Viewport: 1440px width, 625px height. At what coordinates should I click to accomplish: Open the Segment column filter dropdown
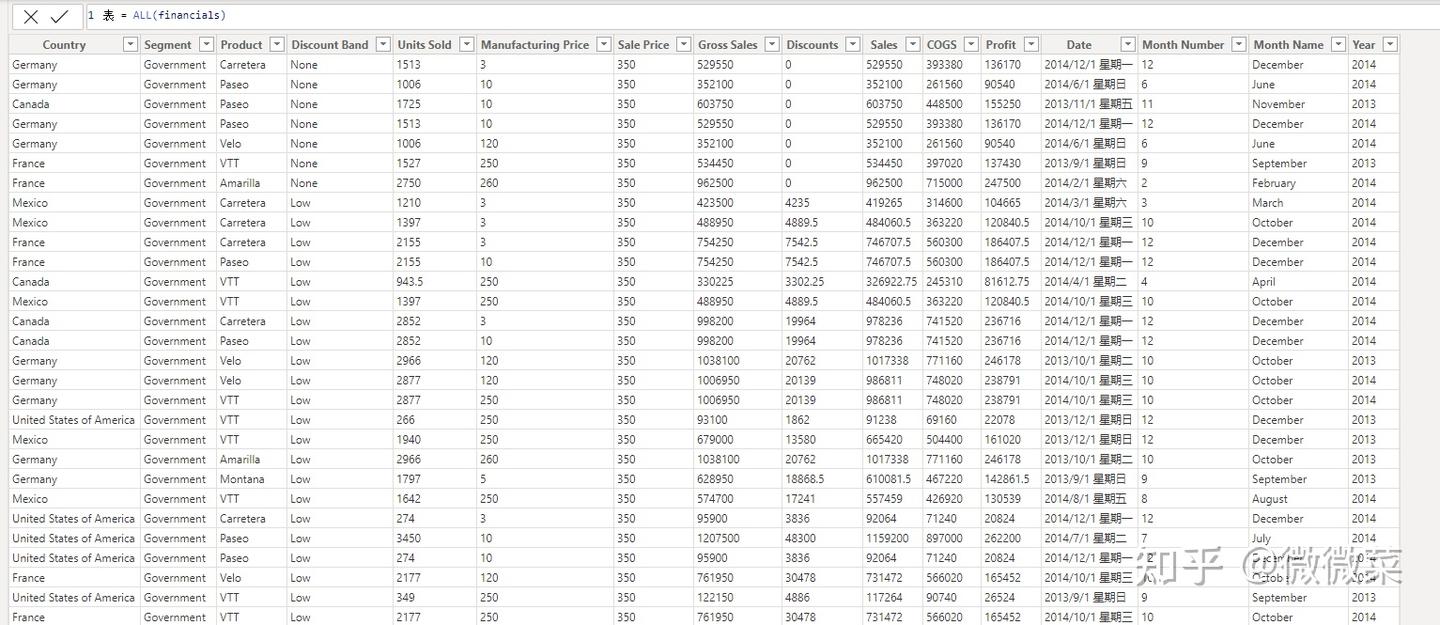[x=206, y=44]
